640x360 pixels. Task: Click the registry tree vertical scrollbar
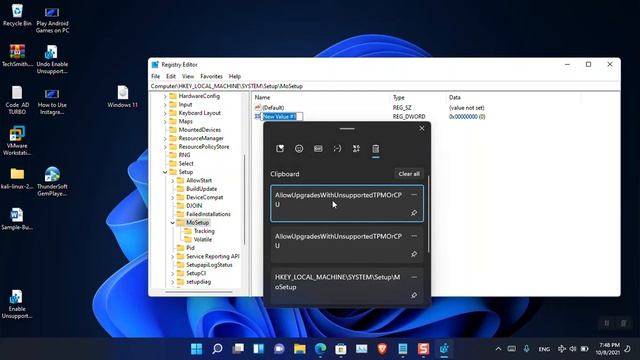click(x=244, y=199)
